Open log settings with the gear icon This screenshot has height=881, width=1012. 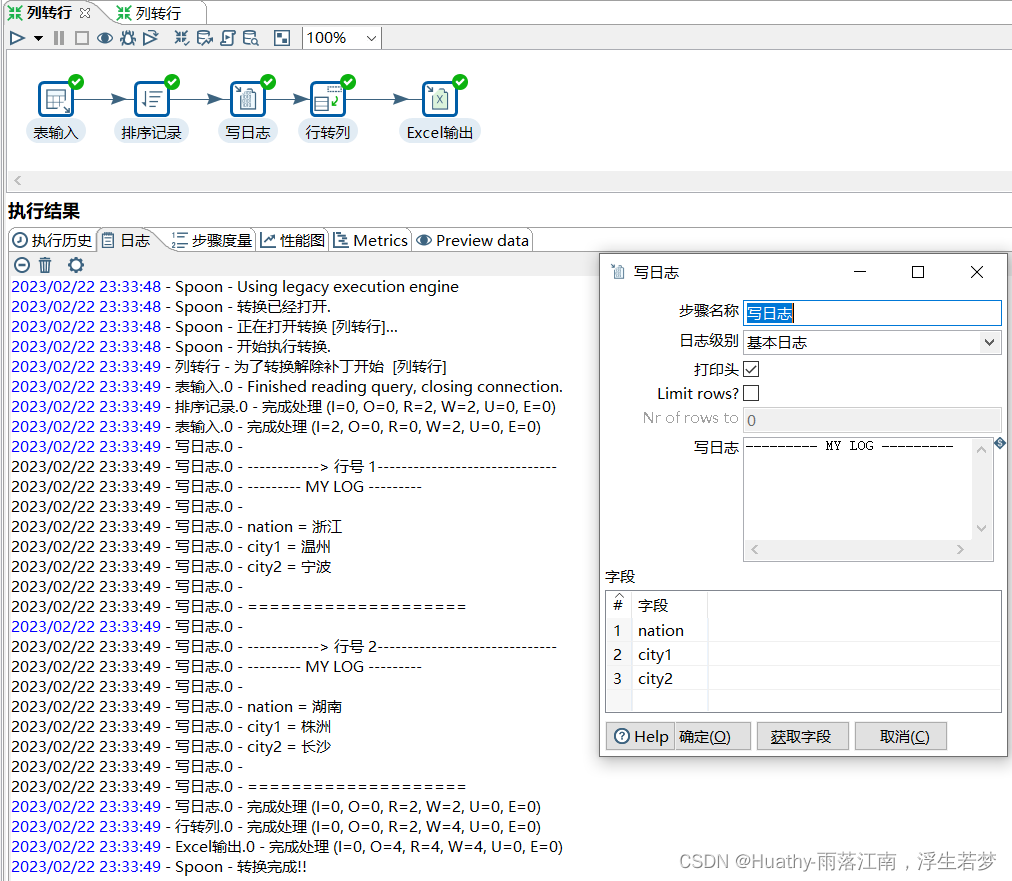click(76, 265)
